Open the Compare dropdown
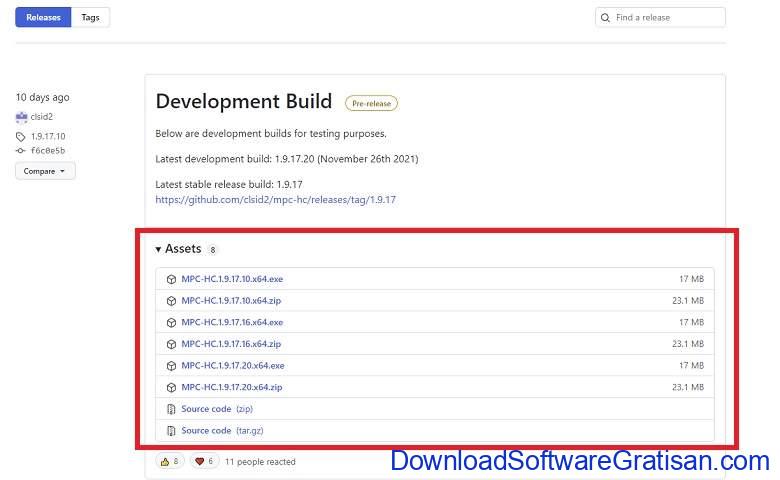Screen dimensions: 780x480 [45, 171]
